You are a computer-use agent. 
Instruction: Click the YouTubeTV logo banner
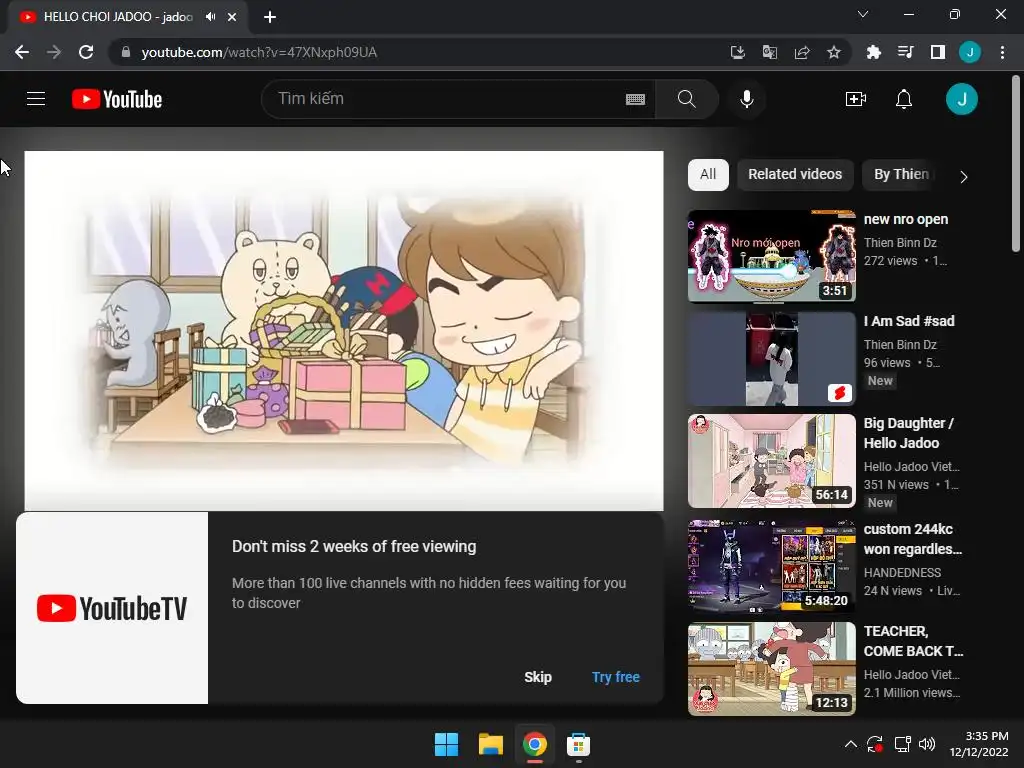tap(112, 608)
